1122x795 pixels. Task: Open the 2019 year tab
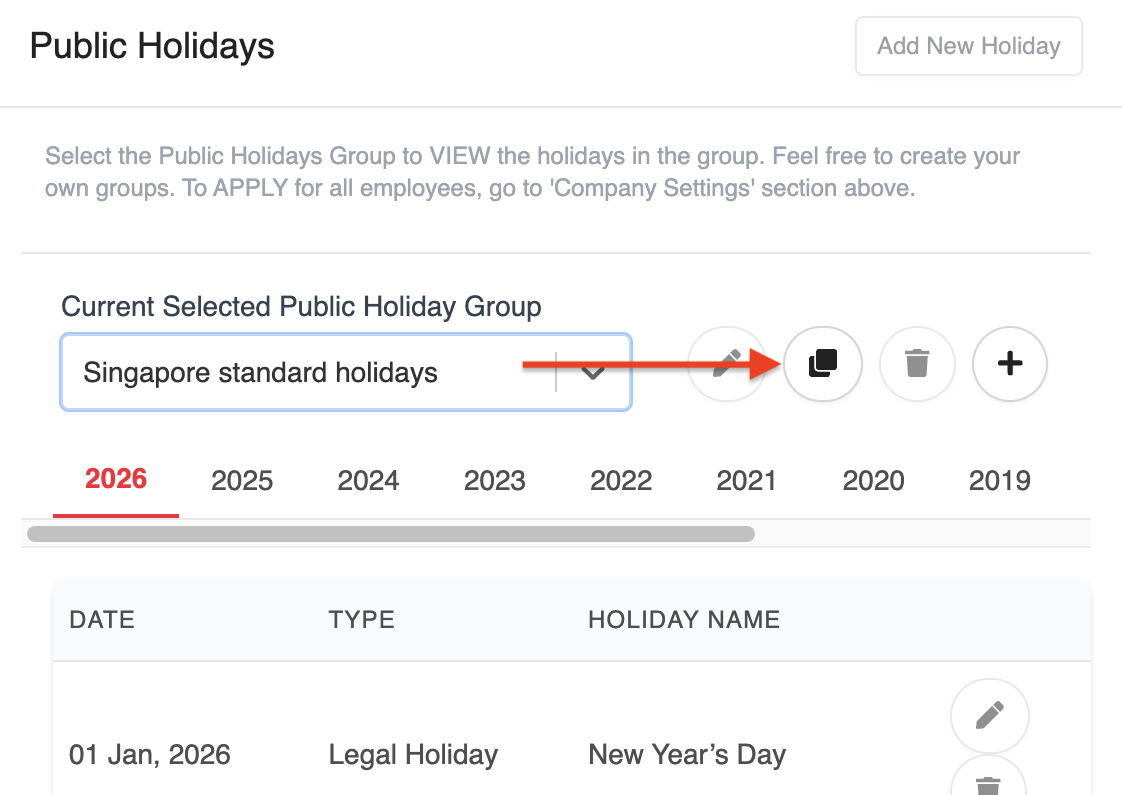click(999, 481)
